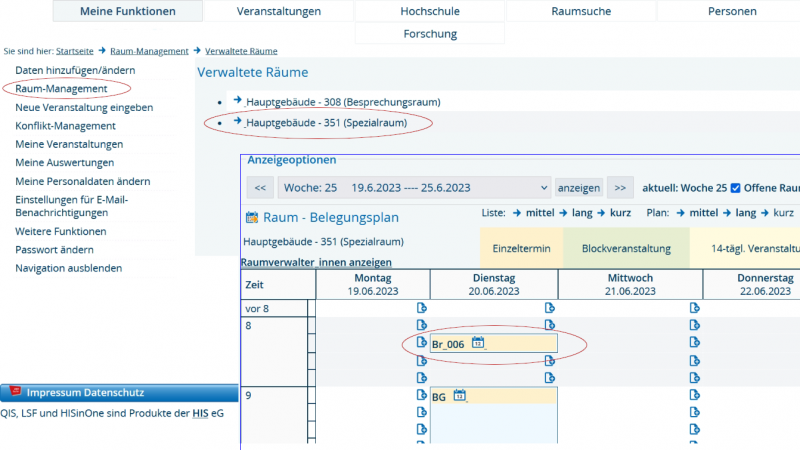Switch to Veranstaltungen tab
Image resolution: width=800 pixels, height=450 pixels.
(x=279, y=11)
